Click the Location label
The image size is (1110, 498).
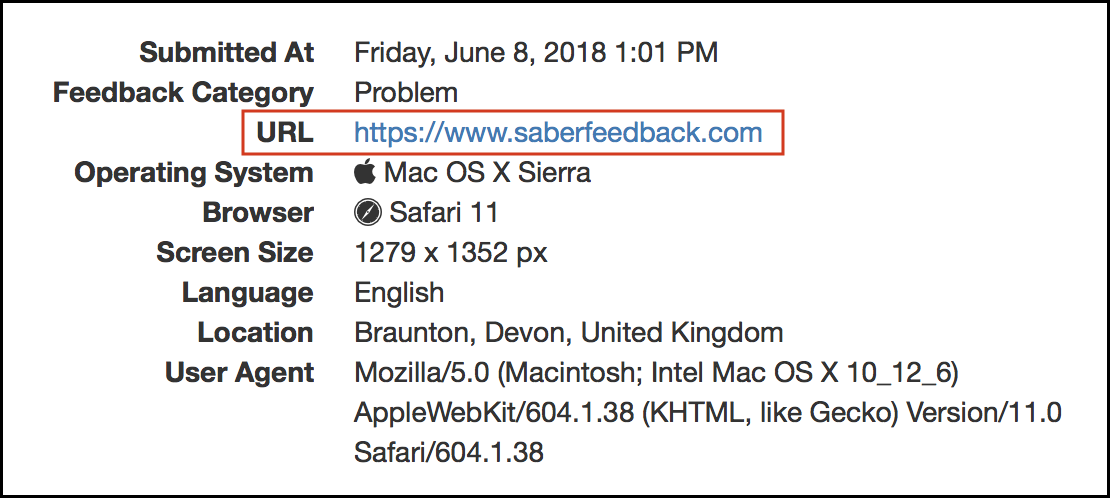coord(255,332)
